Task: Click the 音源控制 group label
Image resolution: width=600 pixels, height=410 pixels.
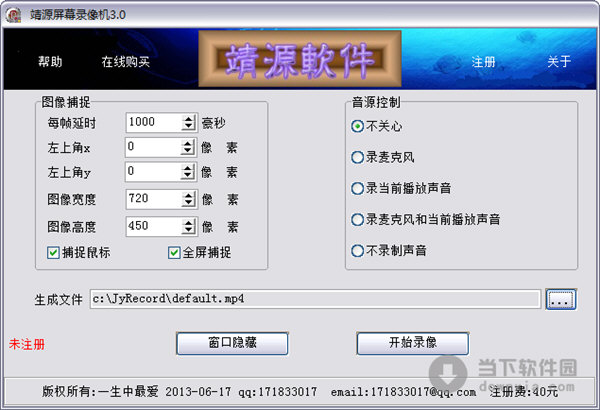Action: [376, 102]
